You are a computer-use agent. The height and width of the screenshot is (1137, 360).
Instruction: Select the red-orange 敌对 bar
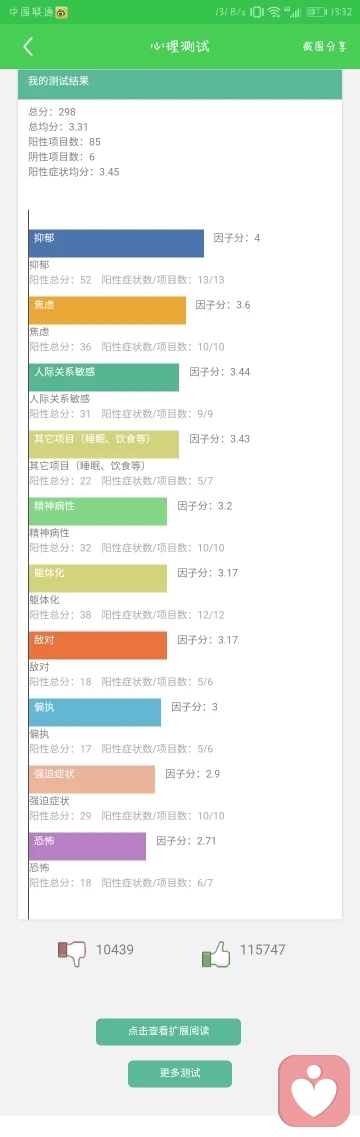pos(98,645)
